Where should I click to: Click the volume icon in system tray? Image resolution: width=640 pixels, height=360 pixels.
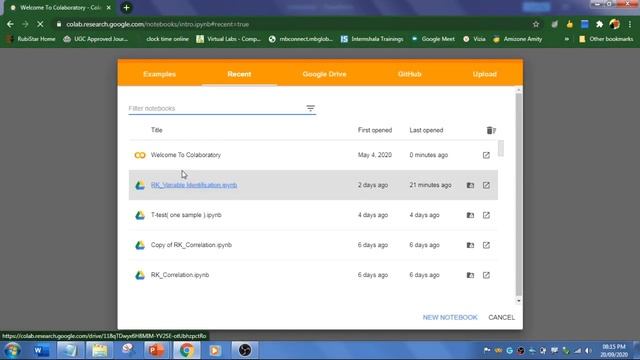click(588, 351)
